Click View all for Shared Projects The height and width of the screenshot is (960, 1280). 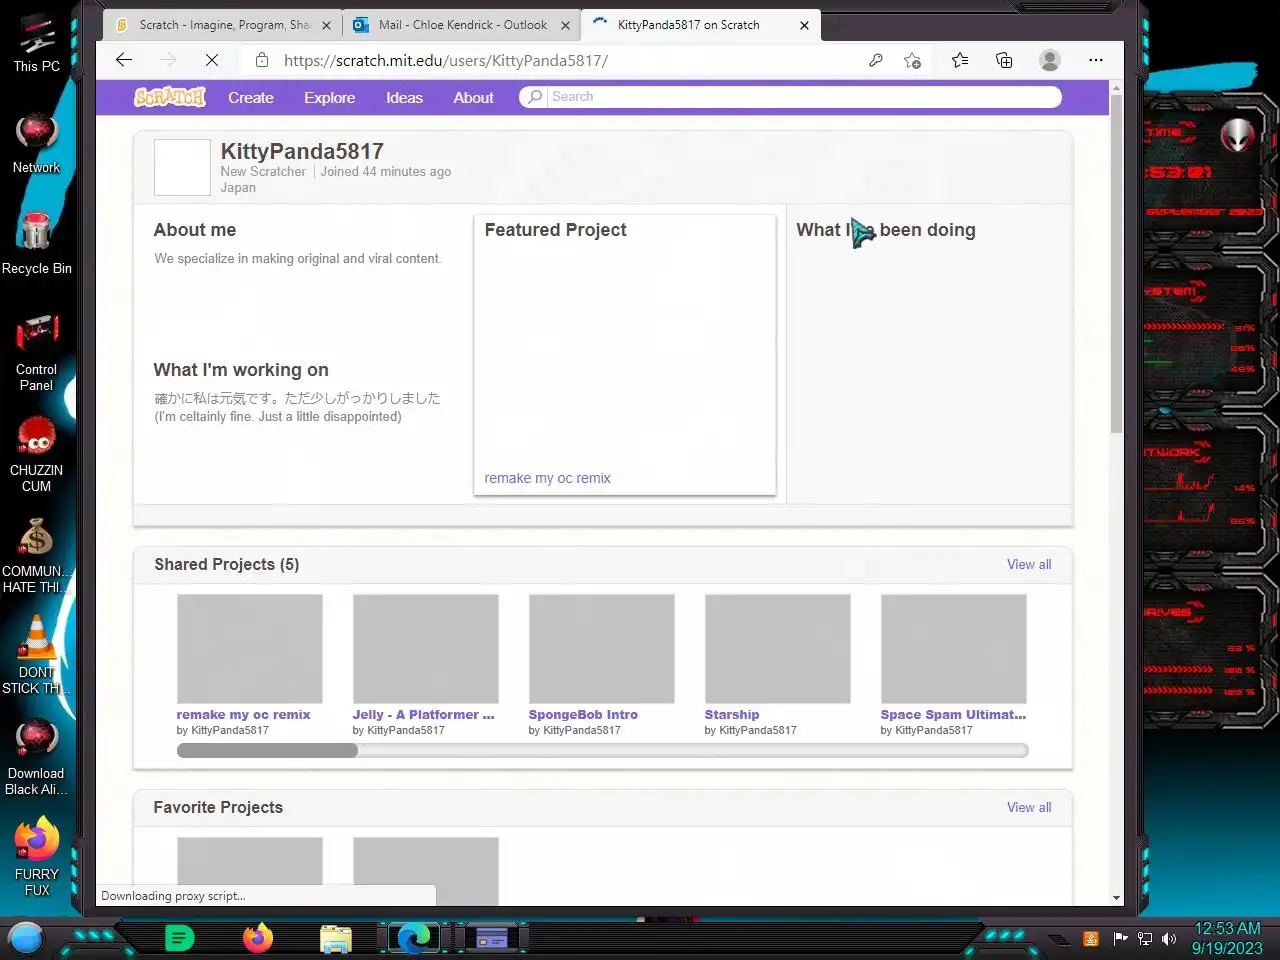click(x=1029, y=564)
